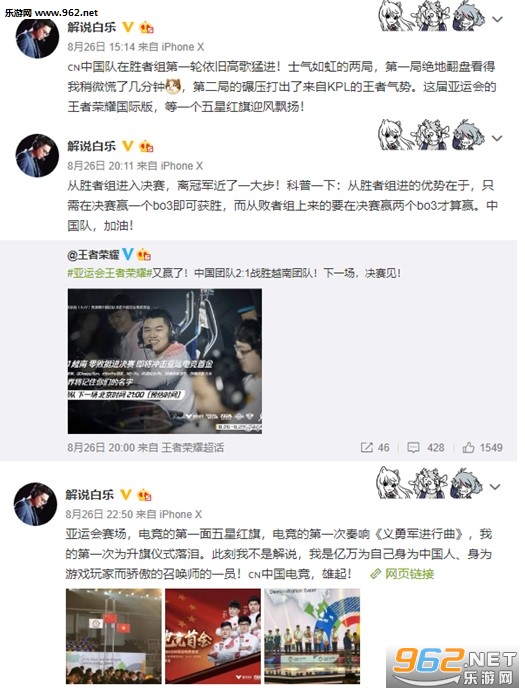The height and width of the screenshot is (694, 525).
Task: Click the verified badge next to @王者荣耀
Action: click(x=128, y=254)
